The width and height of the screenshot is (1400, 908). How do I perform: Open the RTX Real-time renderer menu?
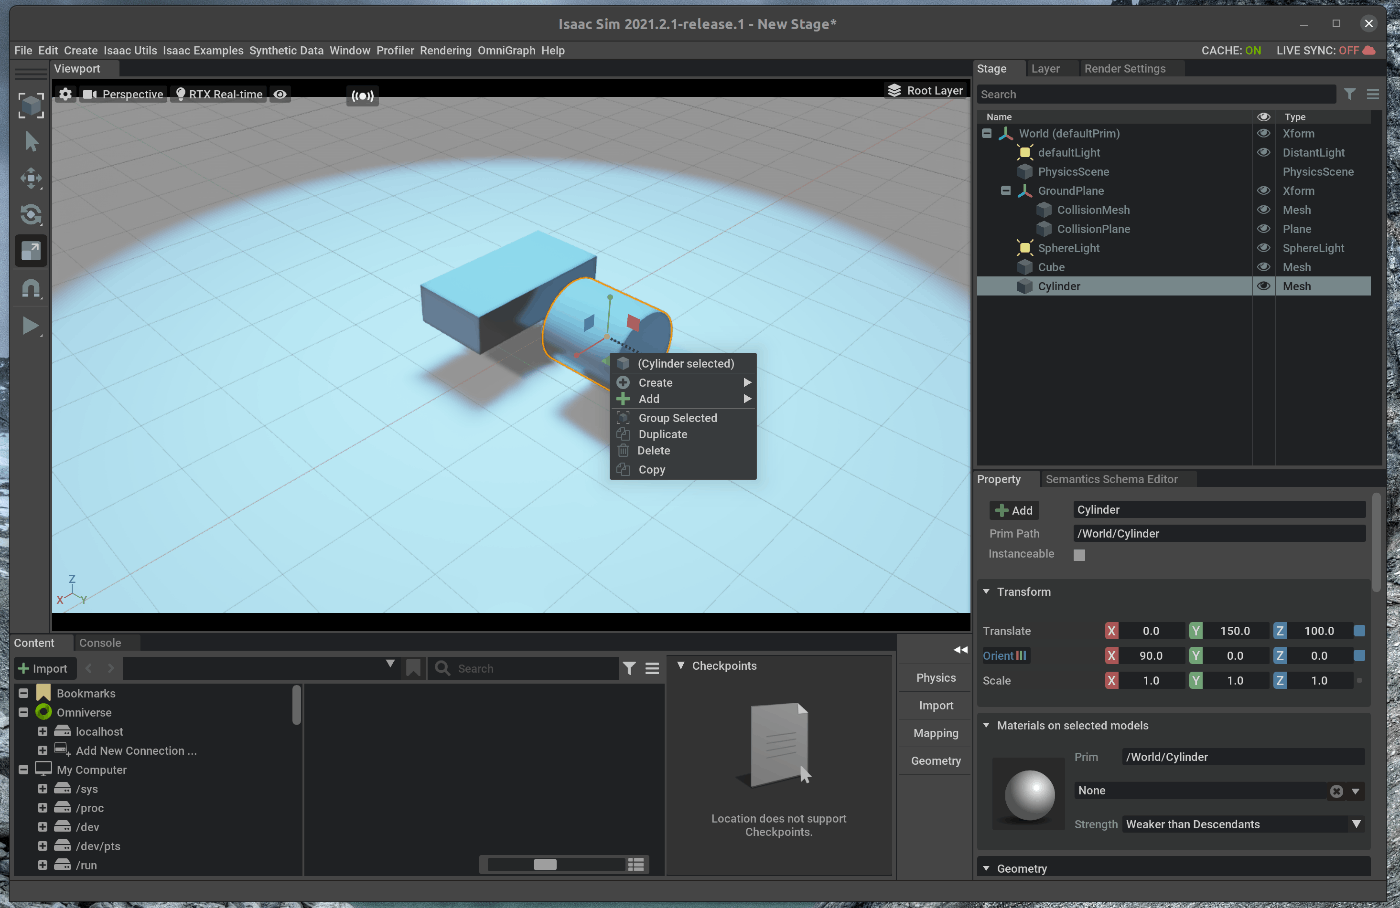[219, 94]
